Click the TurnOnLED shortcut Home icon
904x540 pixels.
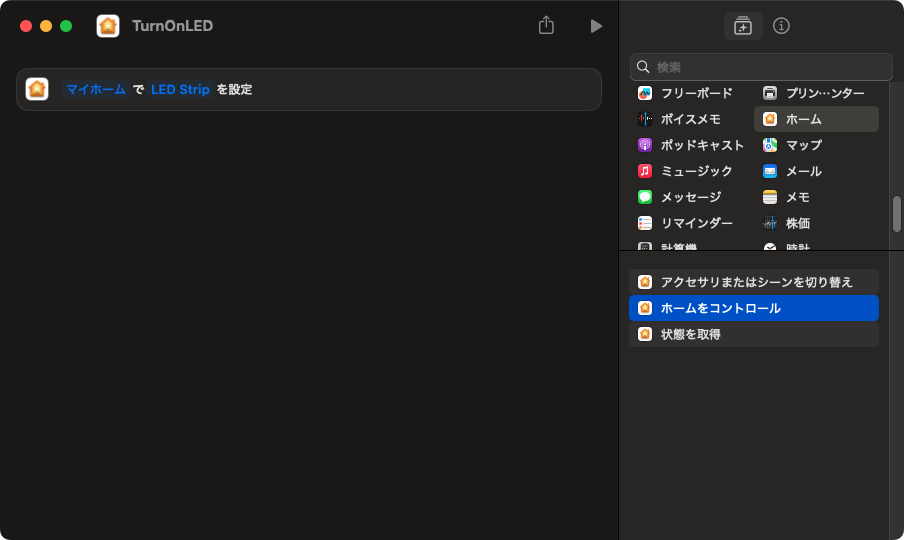point(108,26)
